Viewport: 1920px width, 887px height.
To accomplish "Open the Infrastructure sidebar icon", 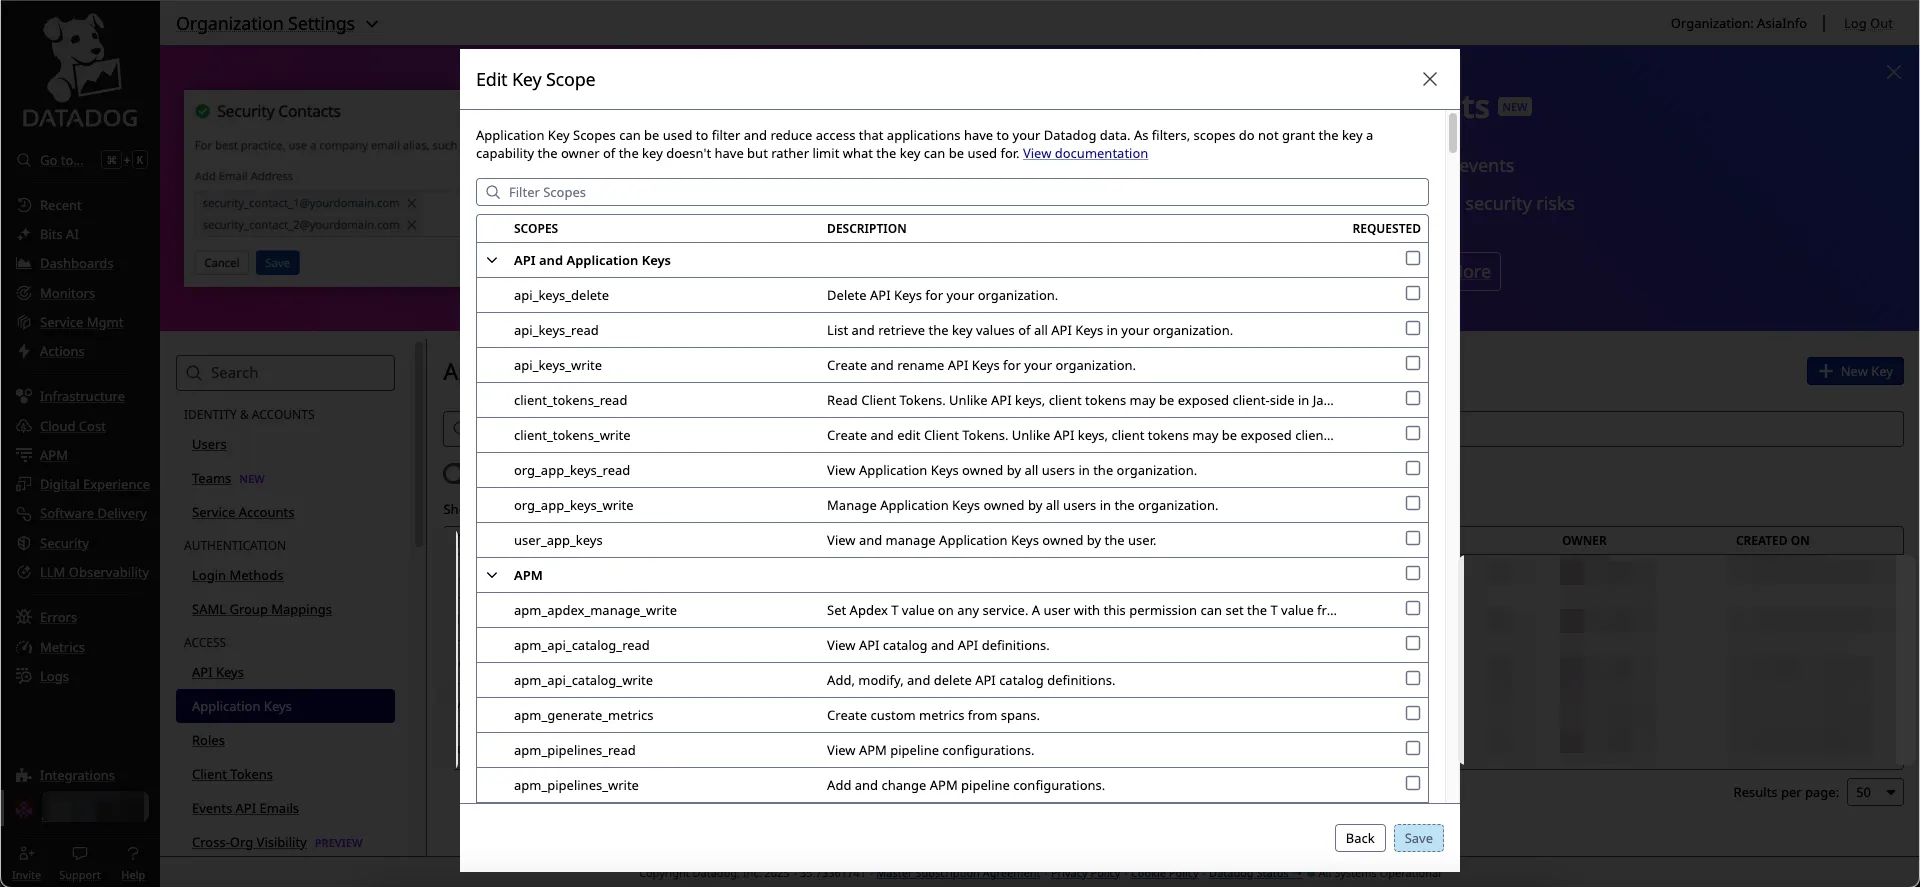I will pos(24,397).
